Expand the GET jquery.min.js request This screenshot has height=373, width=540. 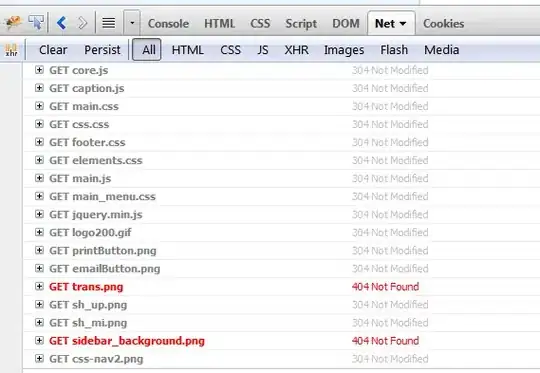tap(40, 214)
